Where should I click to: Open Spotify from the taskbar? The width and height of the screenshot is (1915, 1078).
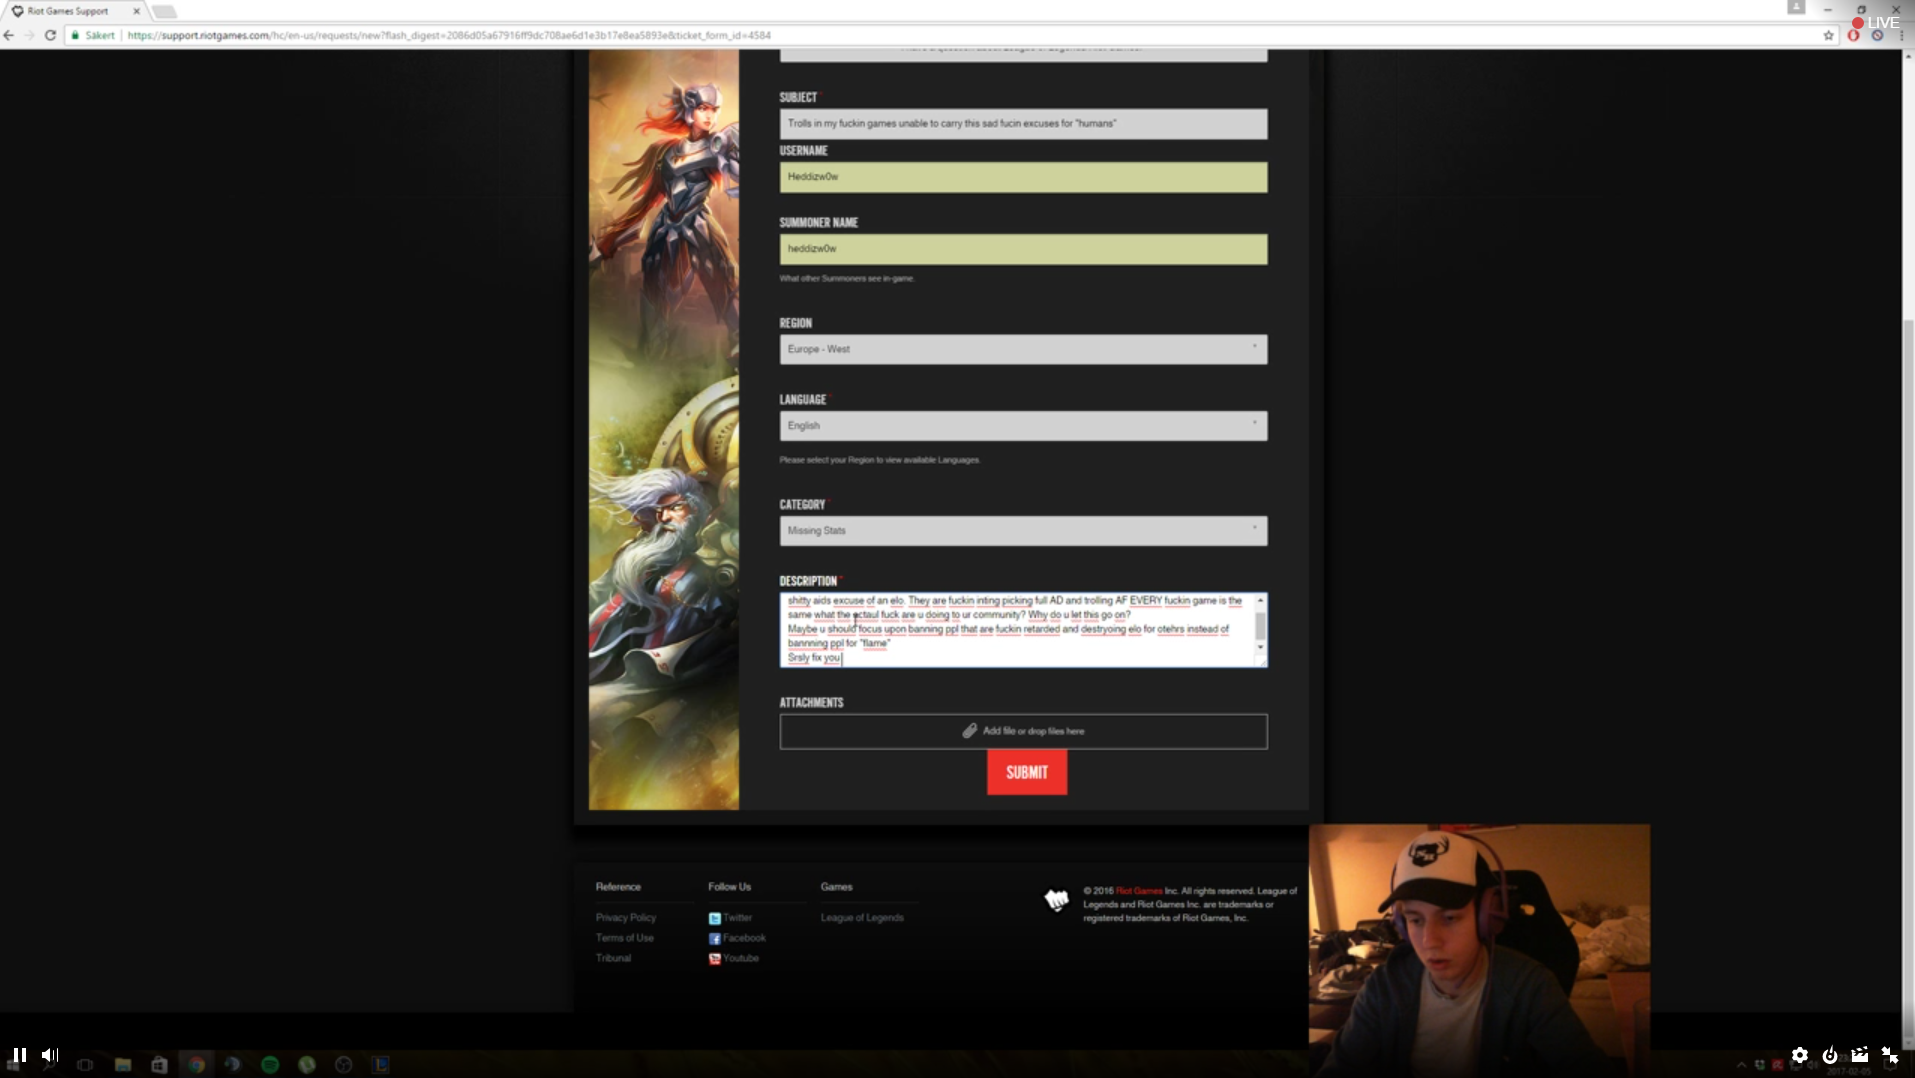tap(270, 1065)
